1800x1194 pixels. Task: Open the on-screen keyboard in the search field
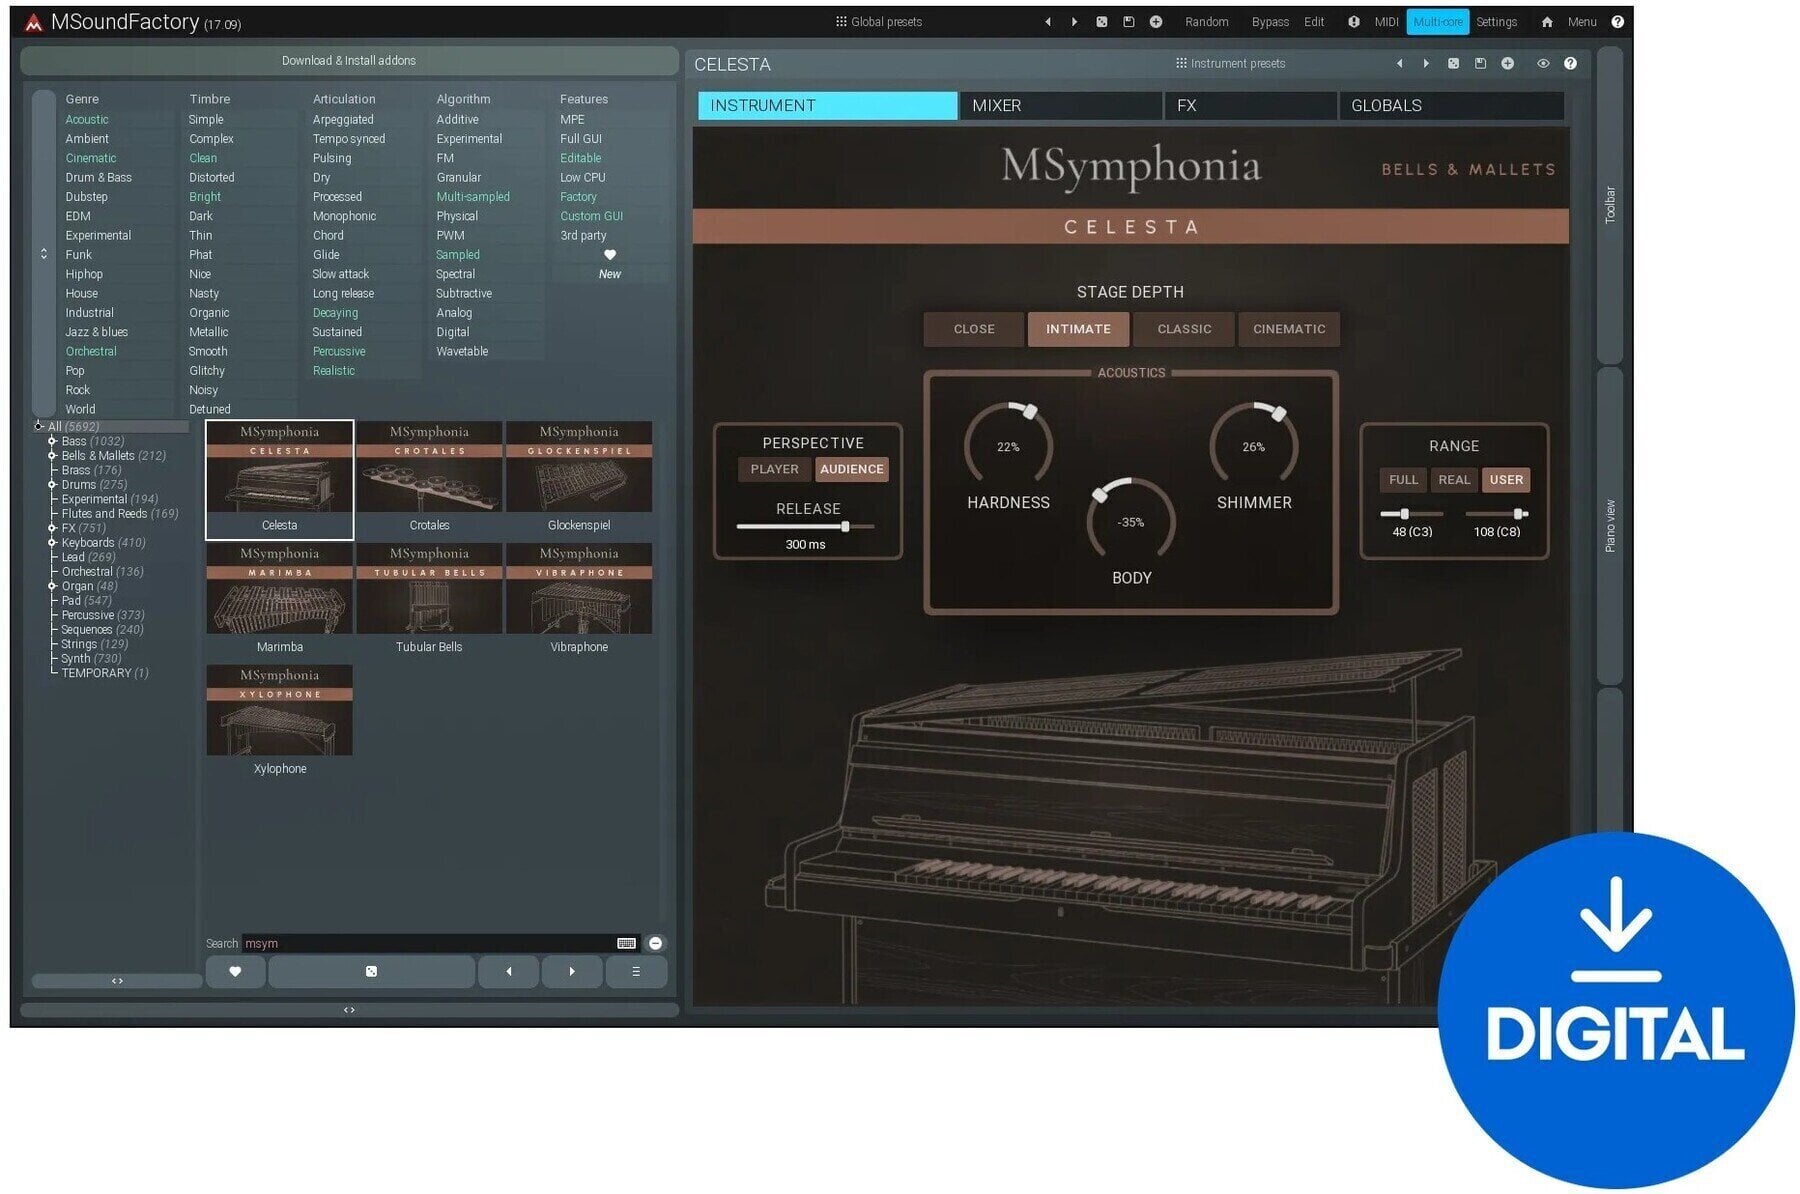pos(626,943)
